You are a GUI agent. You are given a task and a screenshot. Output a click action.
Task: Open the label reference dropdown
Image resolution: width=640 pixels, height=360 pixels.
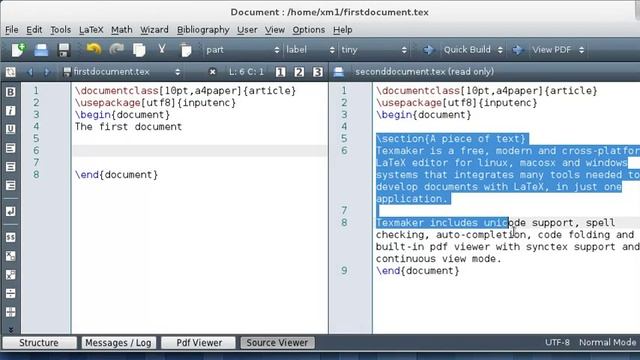click(310, 50)
